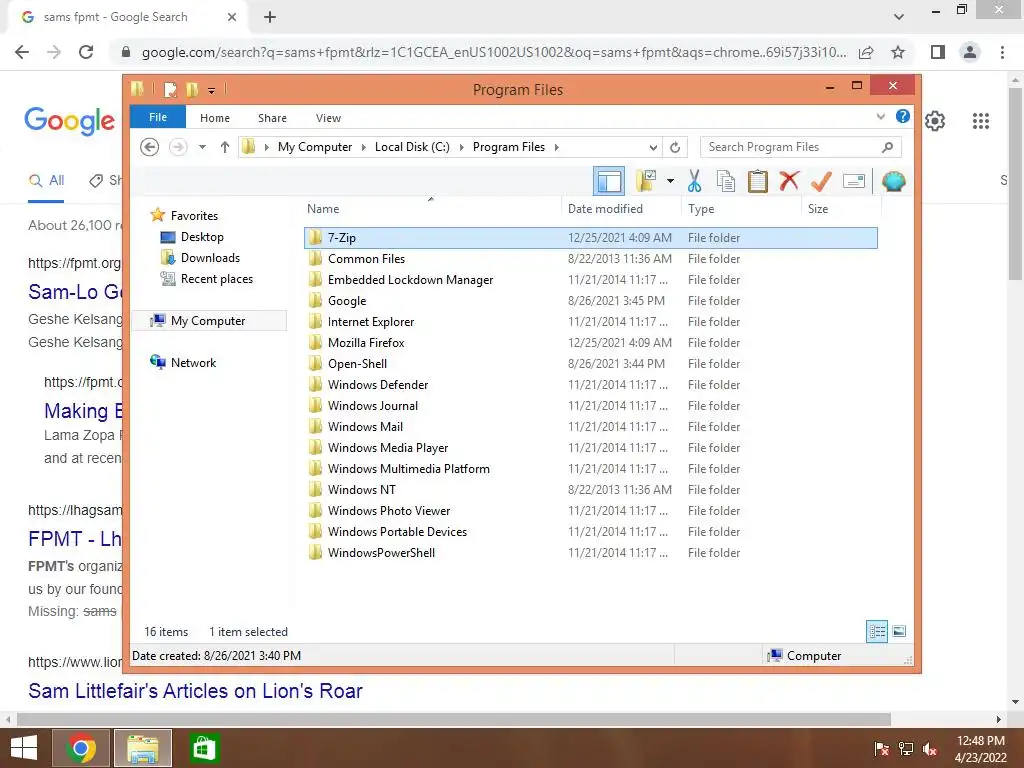Open Google apps grid icon
Viewport: 1024px width, 768px height.
click(981, 121)
